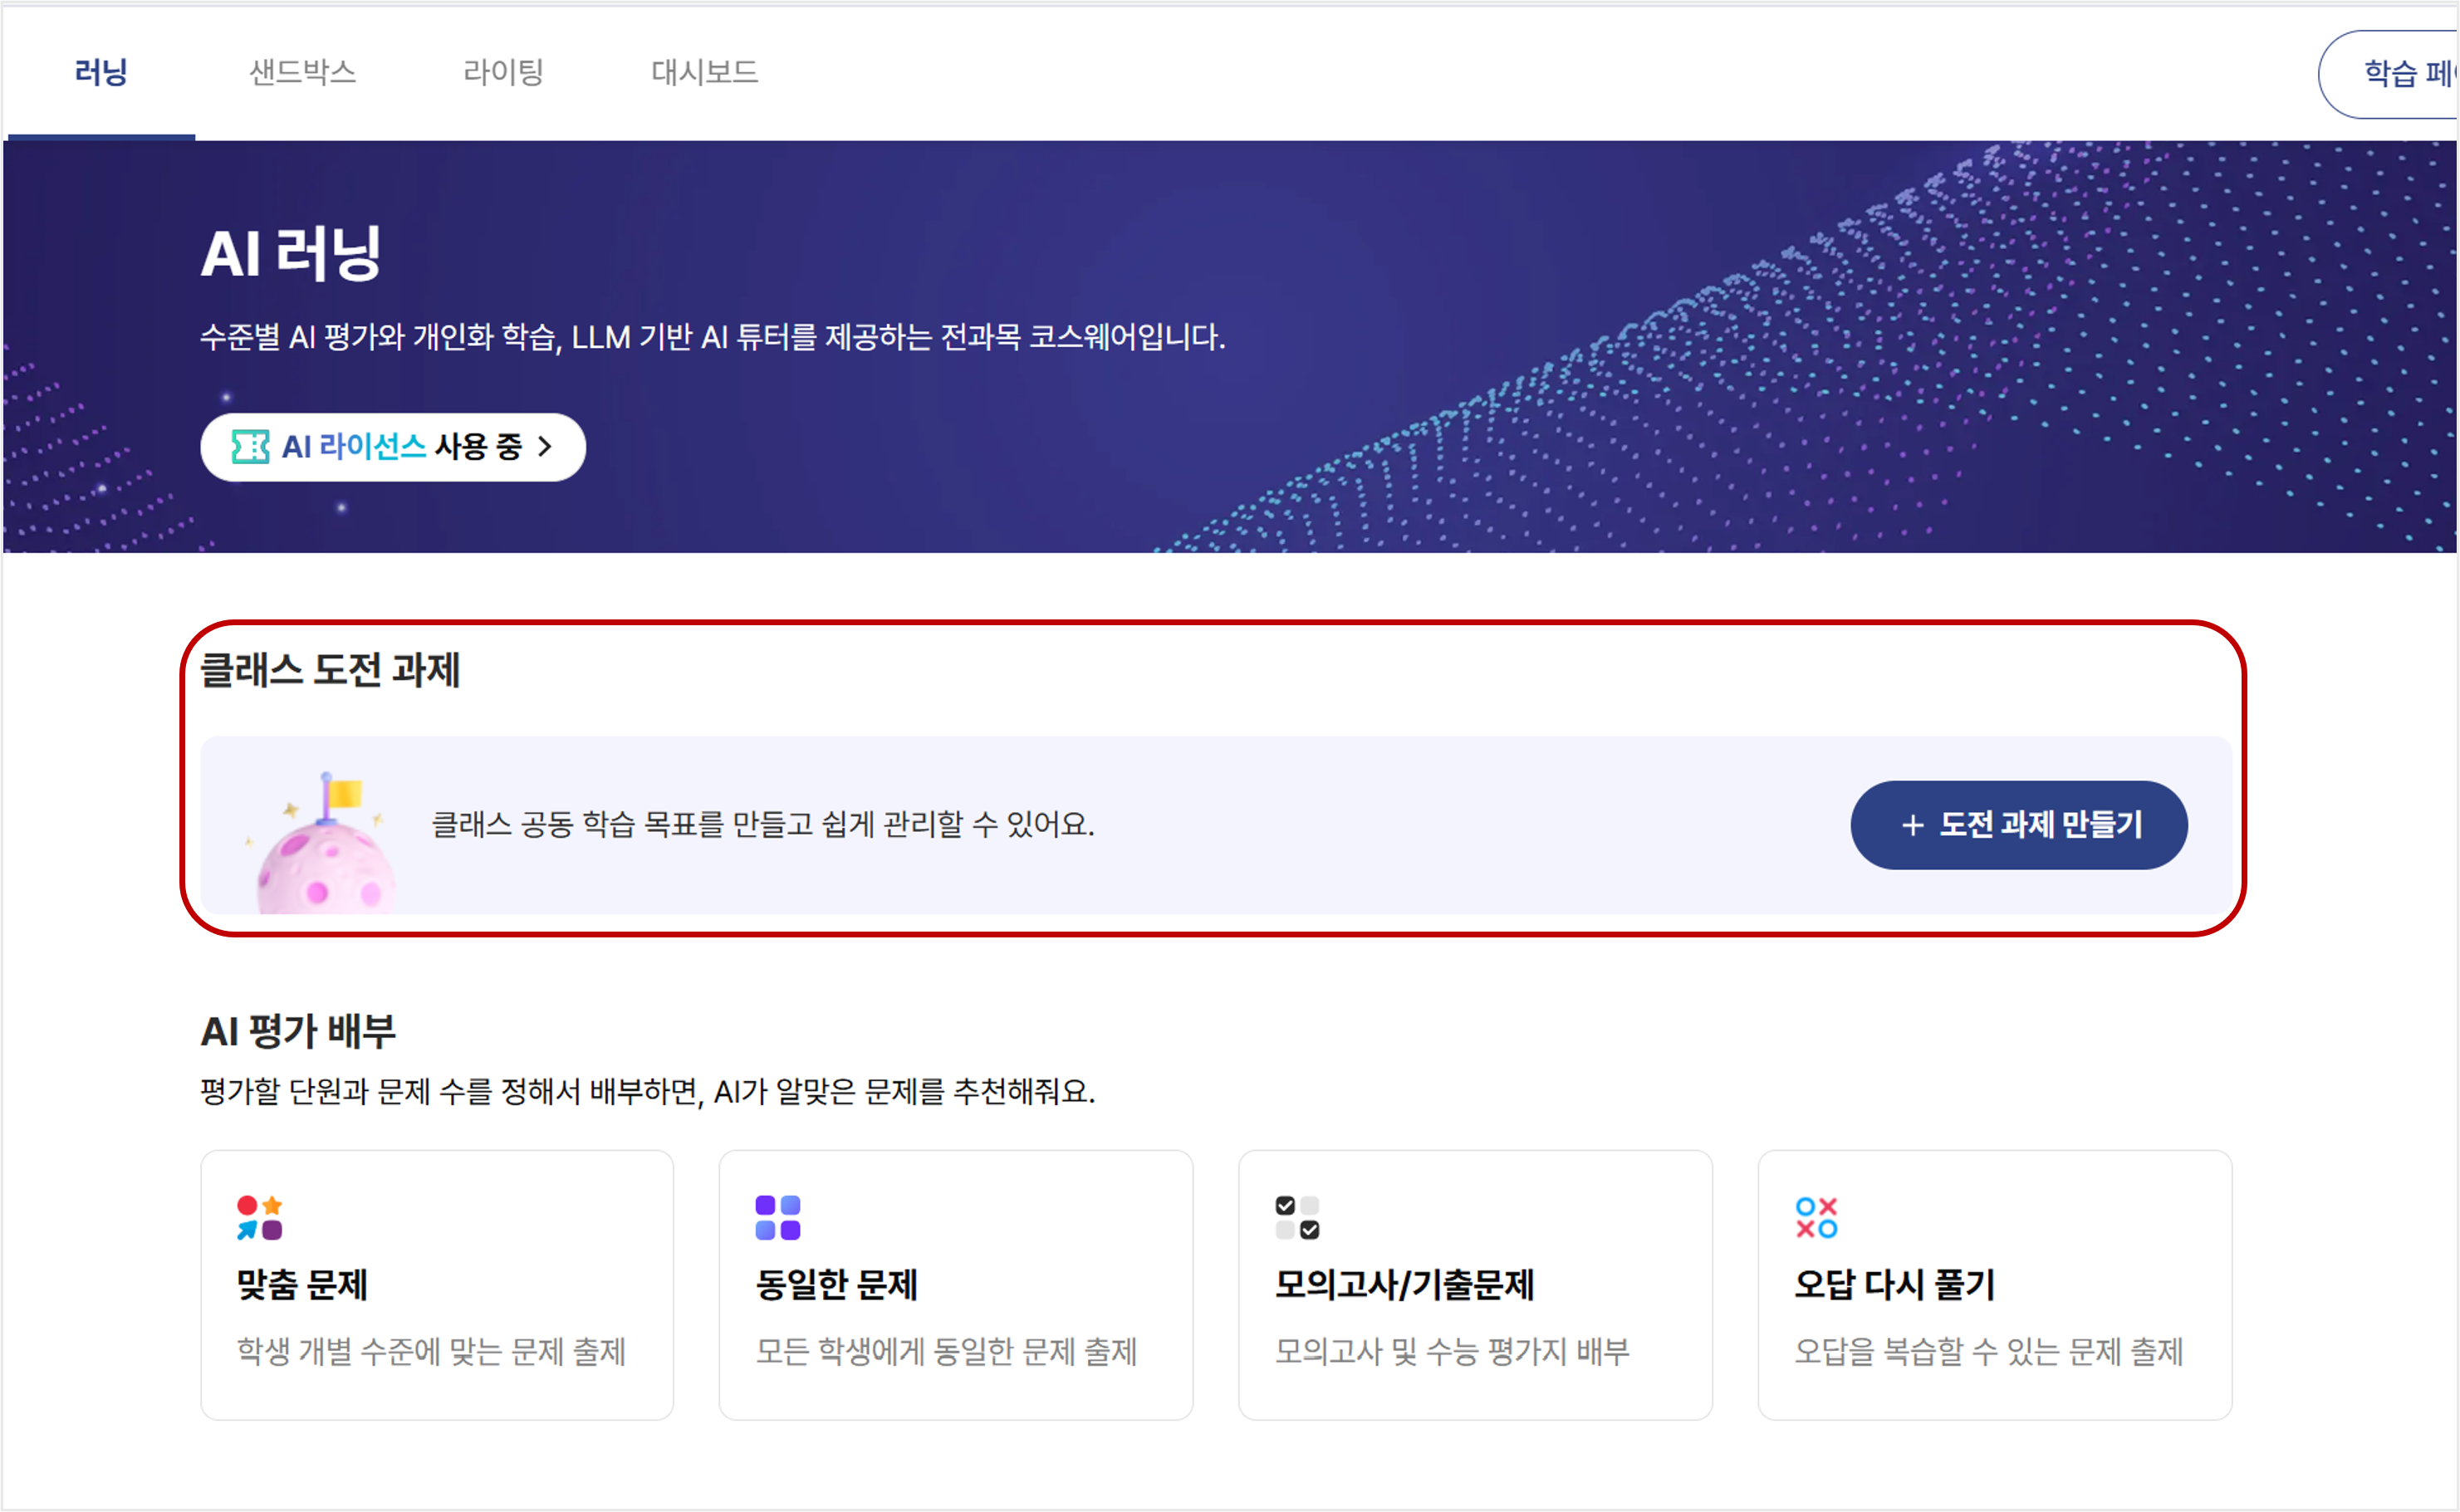
Task: Click the checkbox grid icon for 모의고사/기출문제
Action: click(x=1297, y=1218)
